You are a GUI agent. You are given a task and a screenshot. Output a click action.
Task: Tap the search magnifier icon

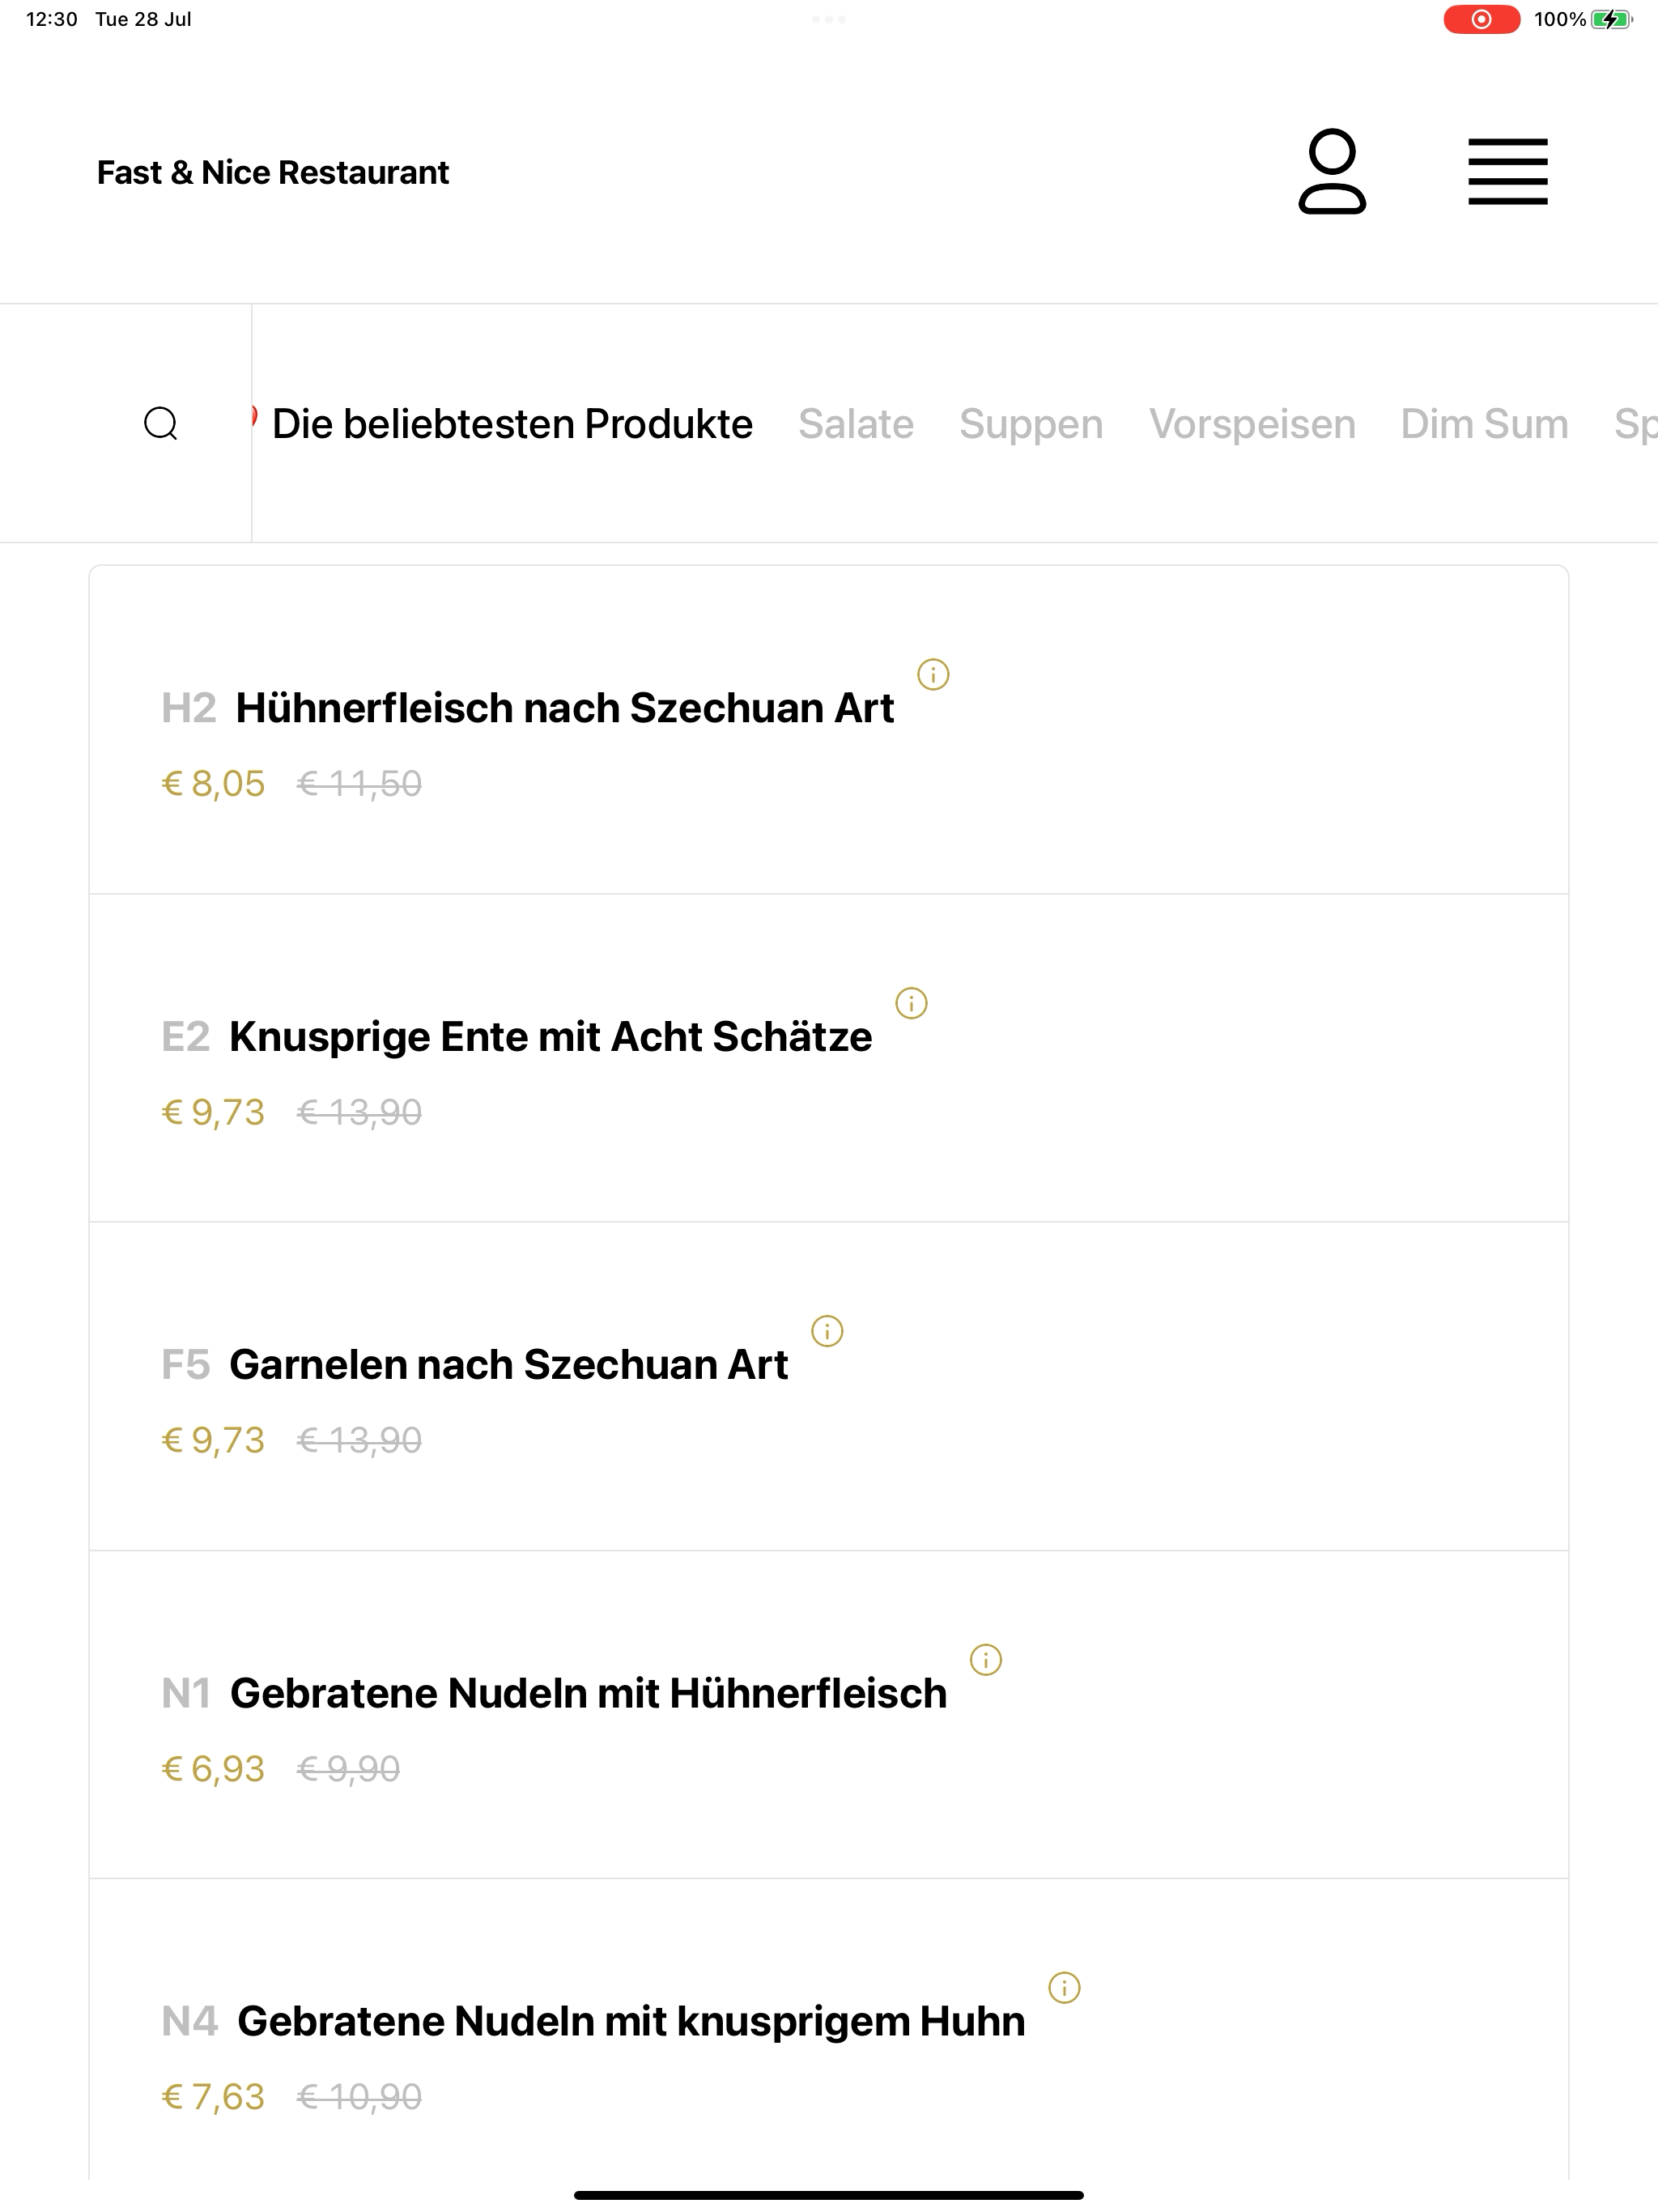click(x=161, y=424)
